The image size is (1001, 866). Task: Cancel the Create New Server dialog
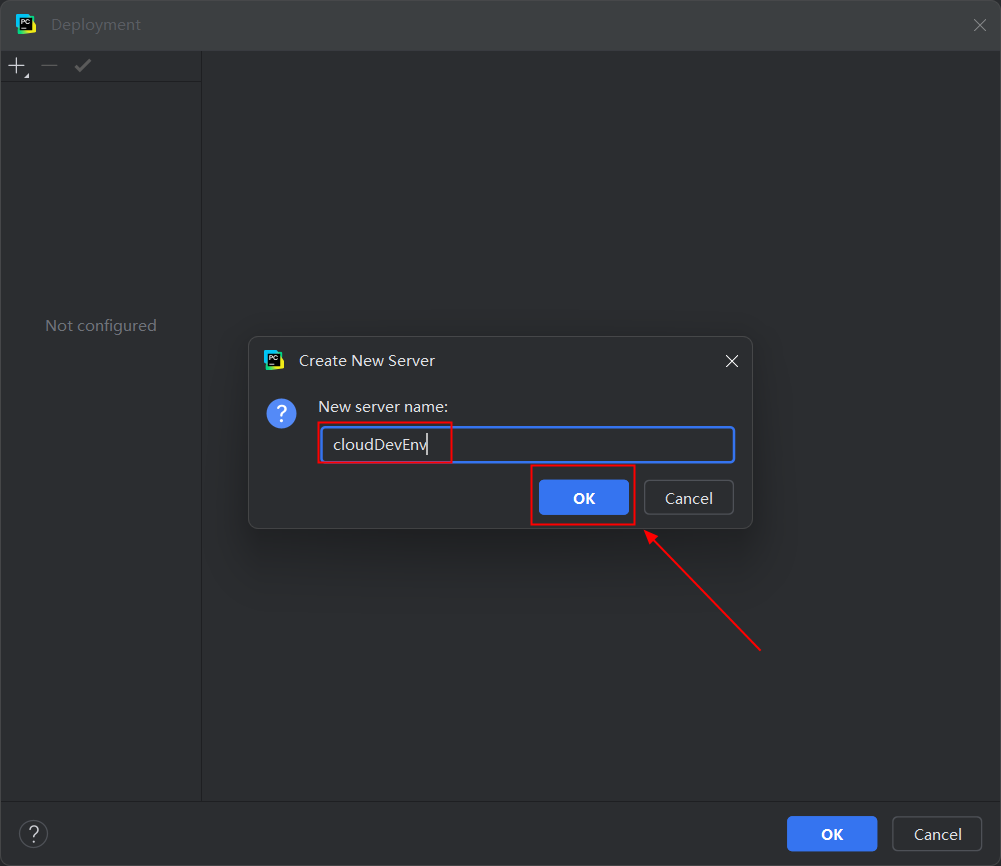[x=688, y=497]
